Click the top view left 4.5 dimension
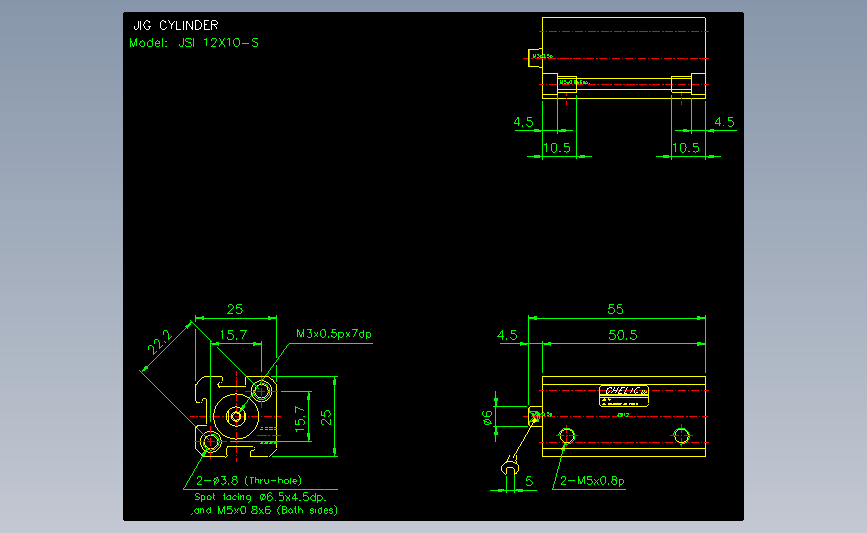Screen dimensions: 867x533 coord(524,122)
